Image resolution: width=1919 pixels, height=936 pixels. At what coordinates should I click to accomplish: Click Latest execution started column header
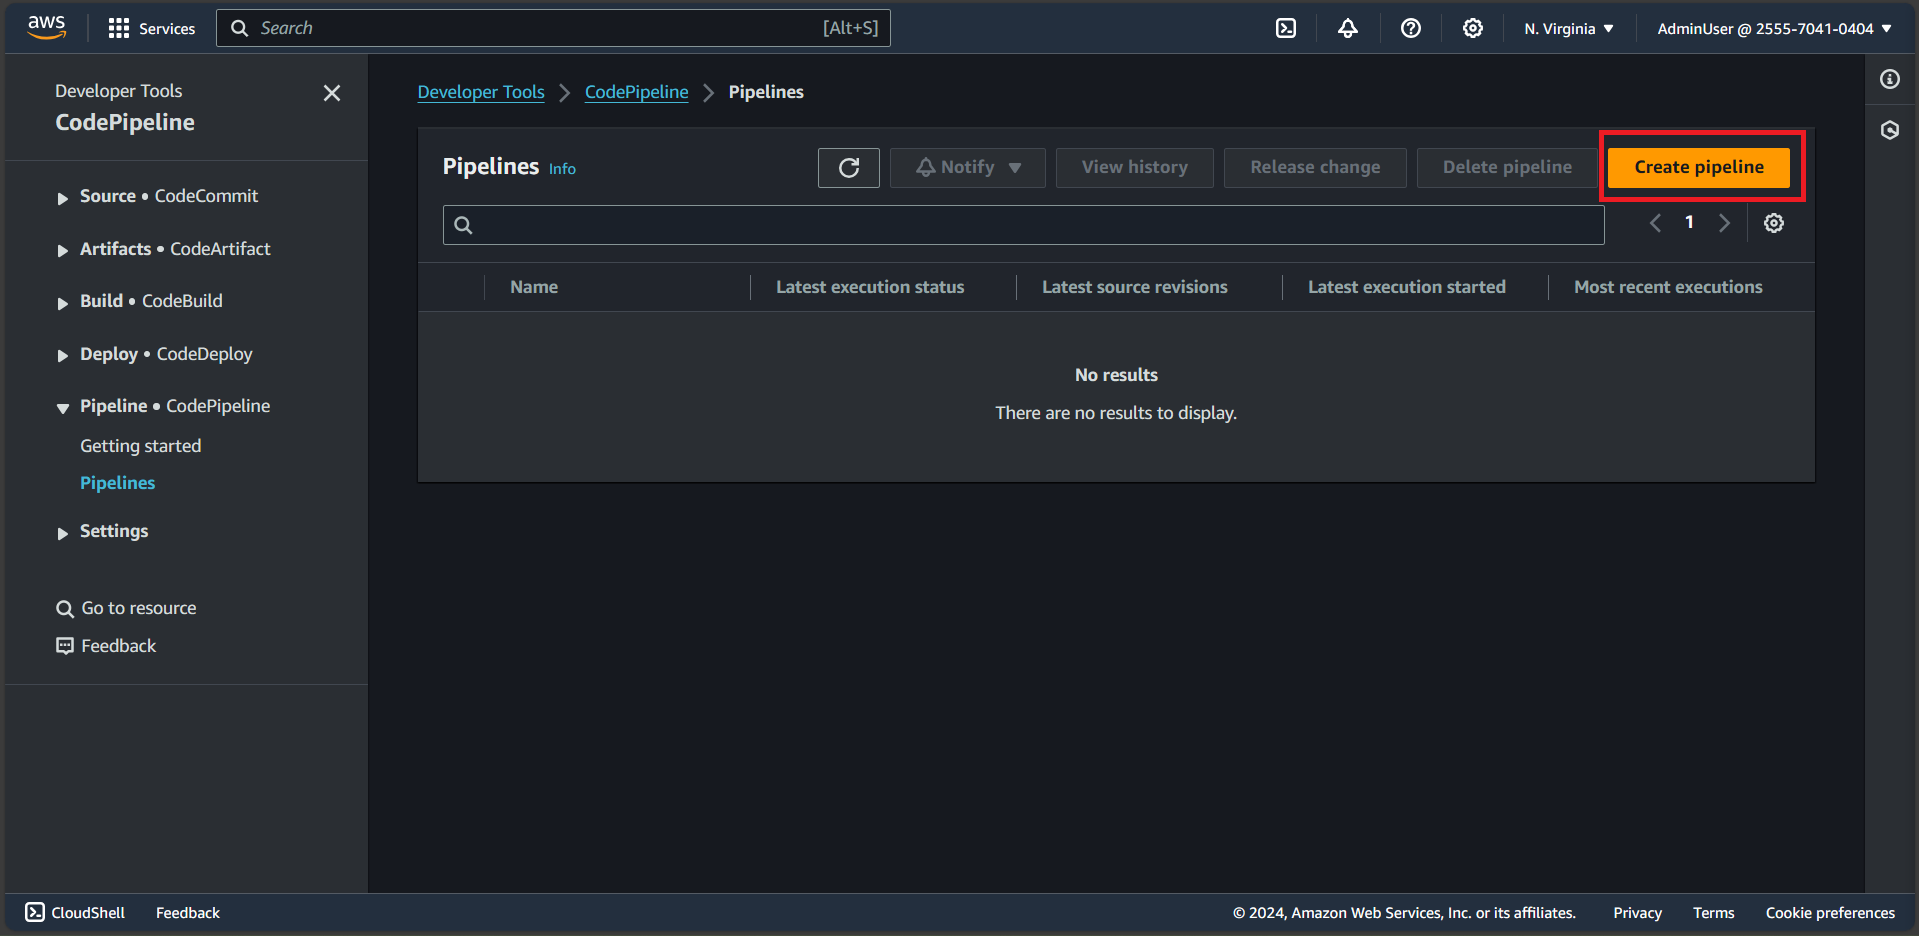click(1406, 287)
